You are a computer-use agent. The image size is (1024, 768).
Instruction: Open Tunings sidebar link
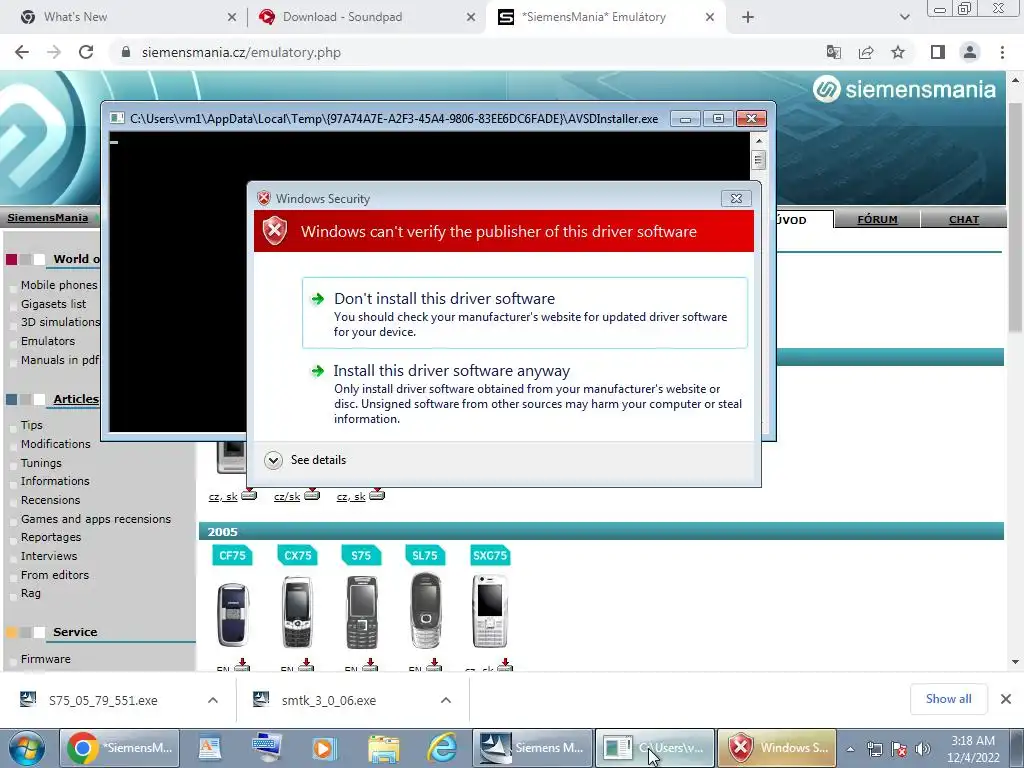(x=41, y=462)
